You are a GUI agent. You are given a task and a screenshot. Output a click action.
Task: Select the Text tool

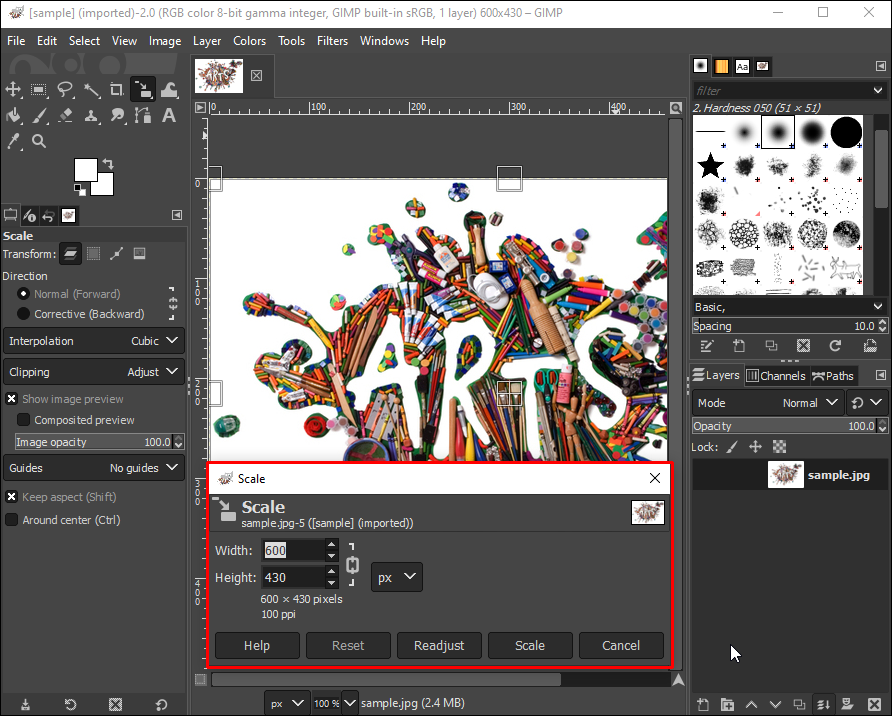[x=169, y=115]
